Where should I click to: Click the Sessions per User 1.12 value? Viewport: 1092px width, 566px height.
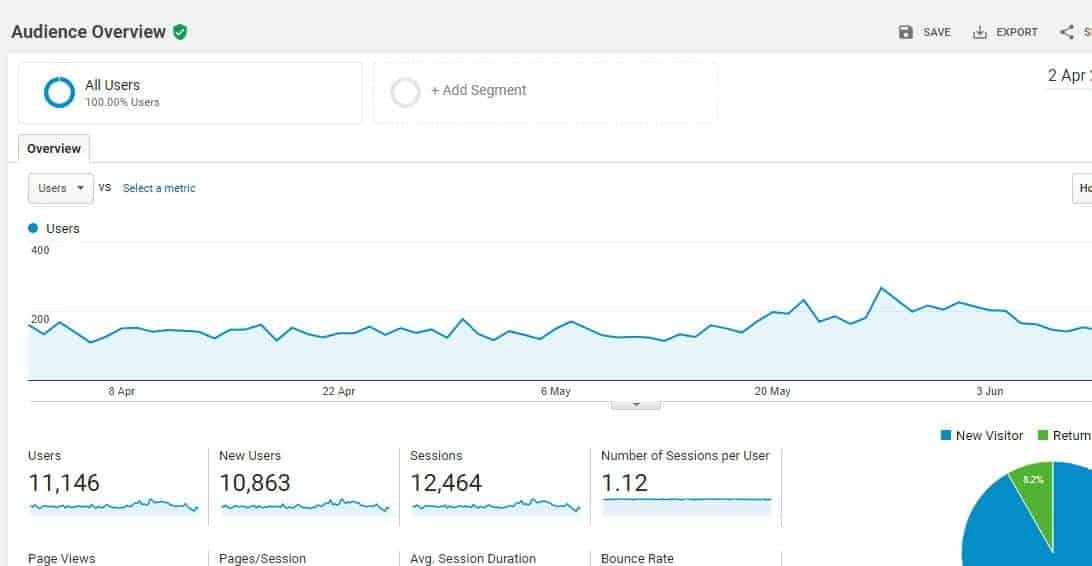(625, 483)
